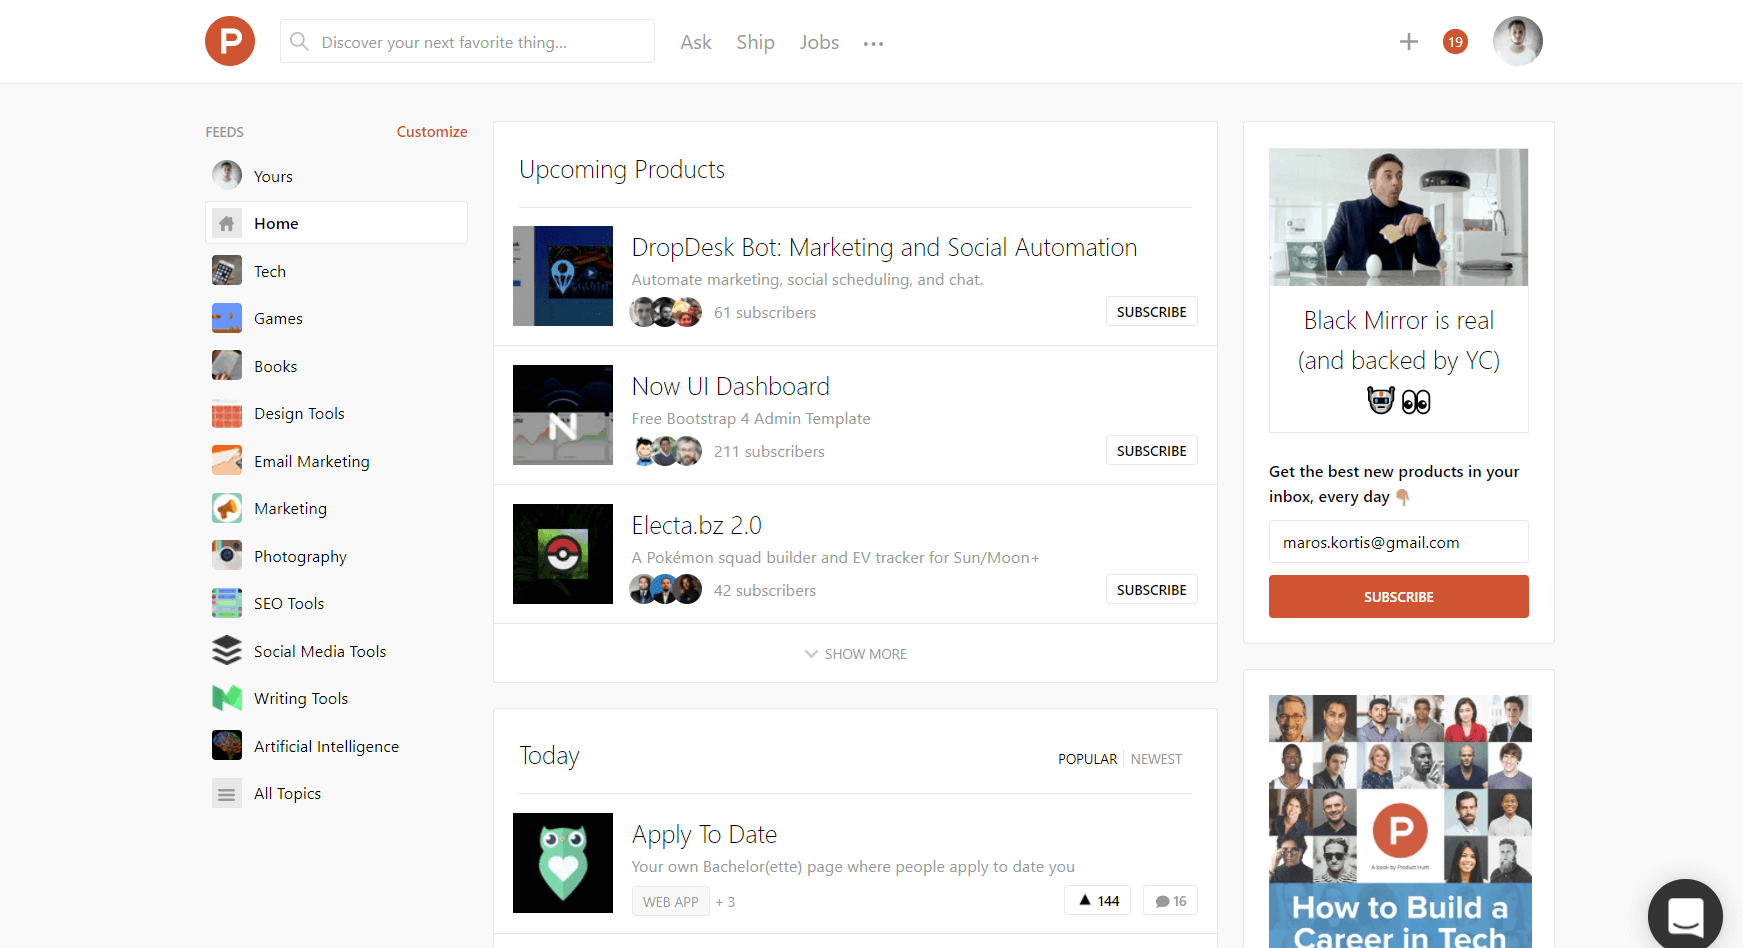The image size is (1743, 948).
Task: Open the user profile avatar menu
Action: tap(1517, 42)
